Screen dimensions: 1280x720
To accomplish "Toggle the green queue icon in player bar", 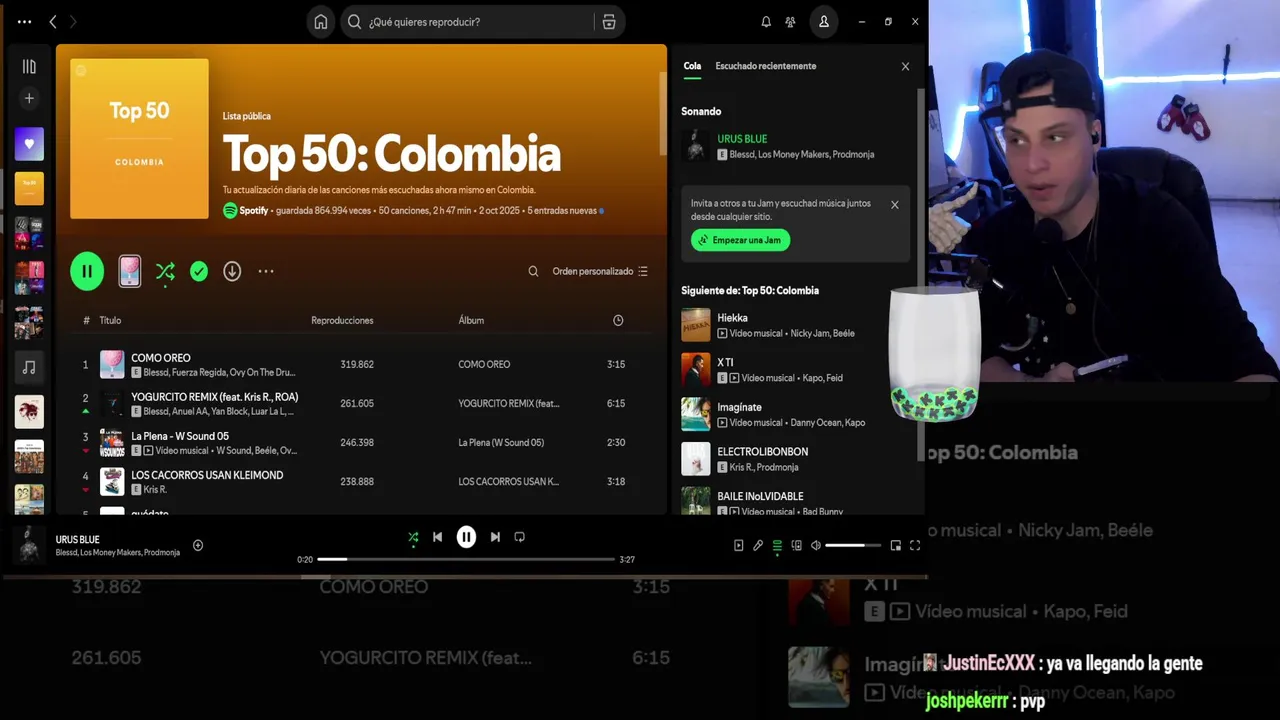I will point(777,545).
